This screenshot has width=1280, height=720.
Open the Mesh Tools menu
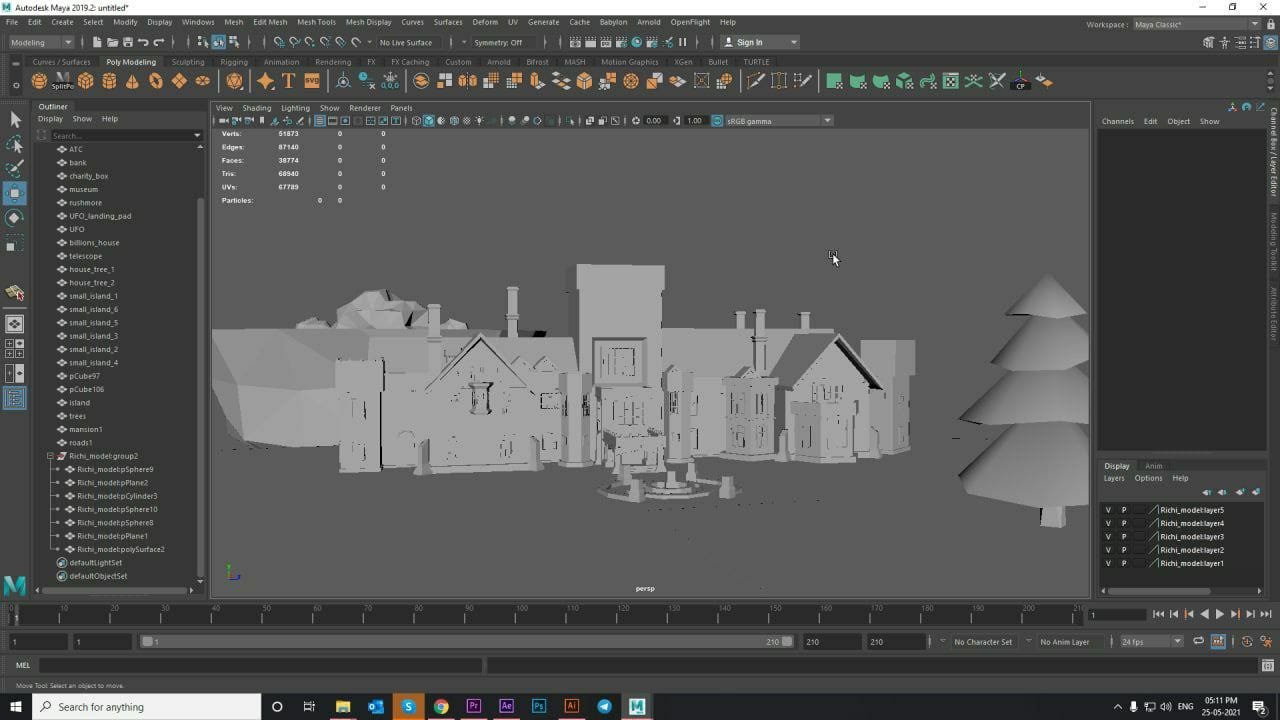tap(316, 22)
